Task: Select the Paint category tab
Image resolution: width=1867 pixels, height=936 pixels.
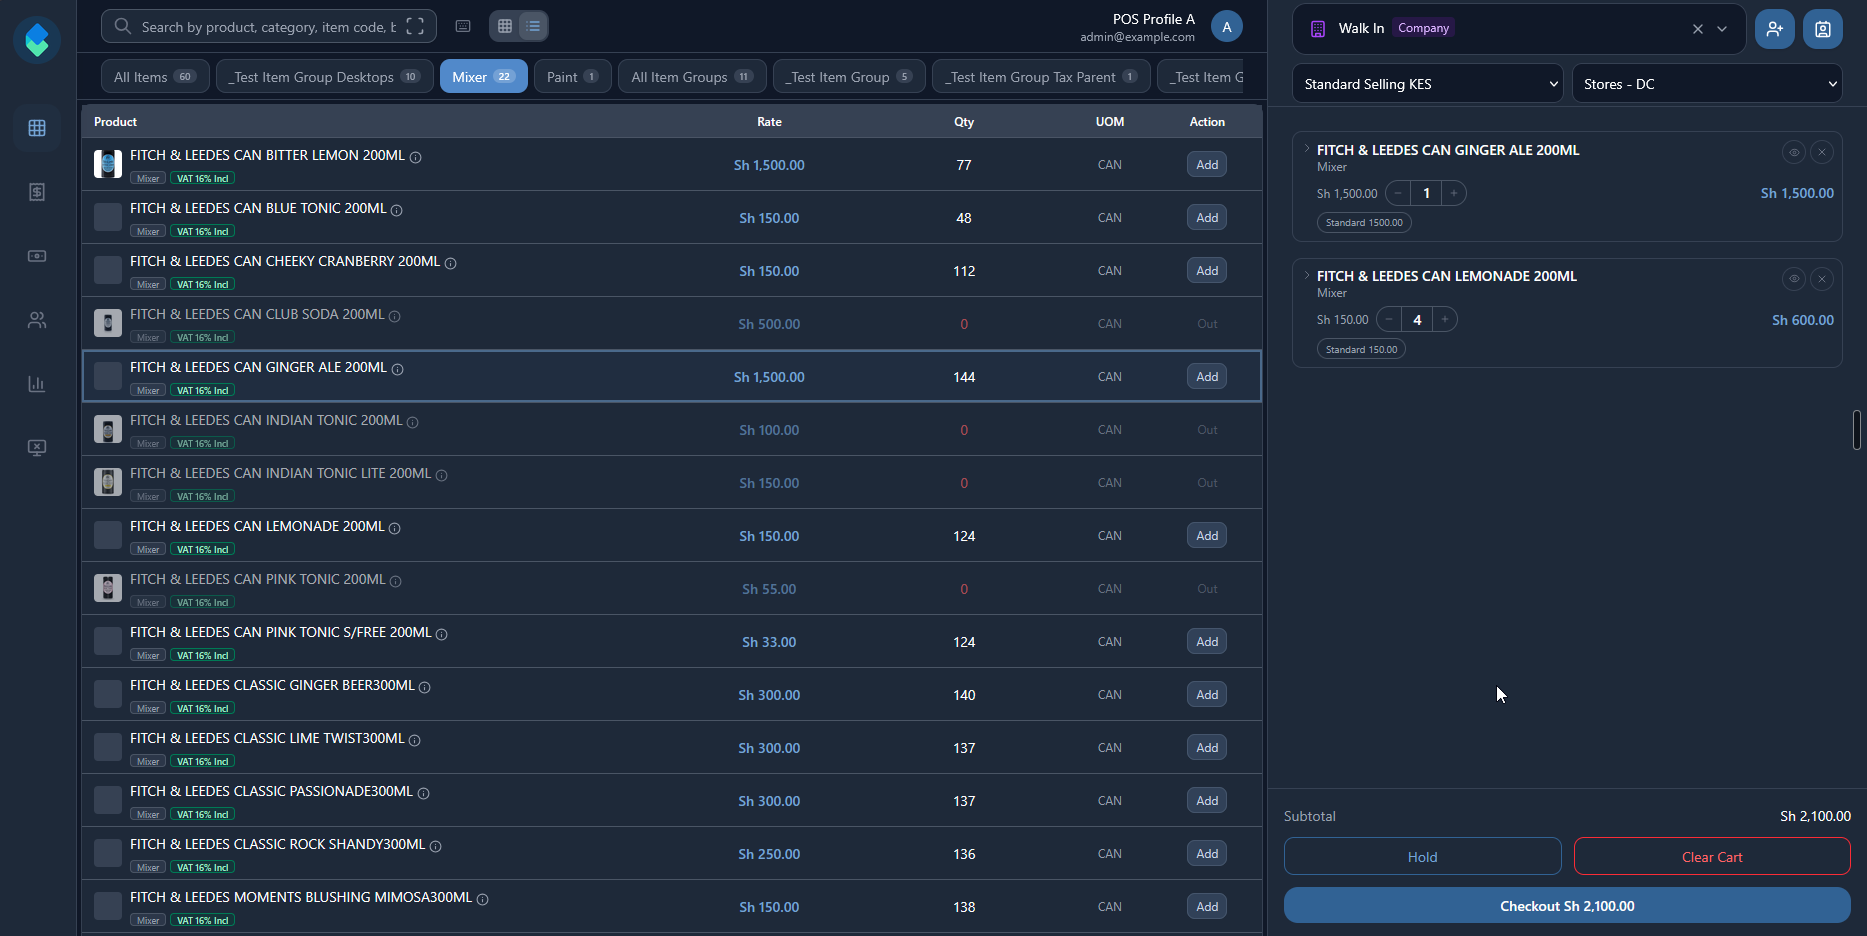Action: click(573, 77)
